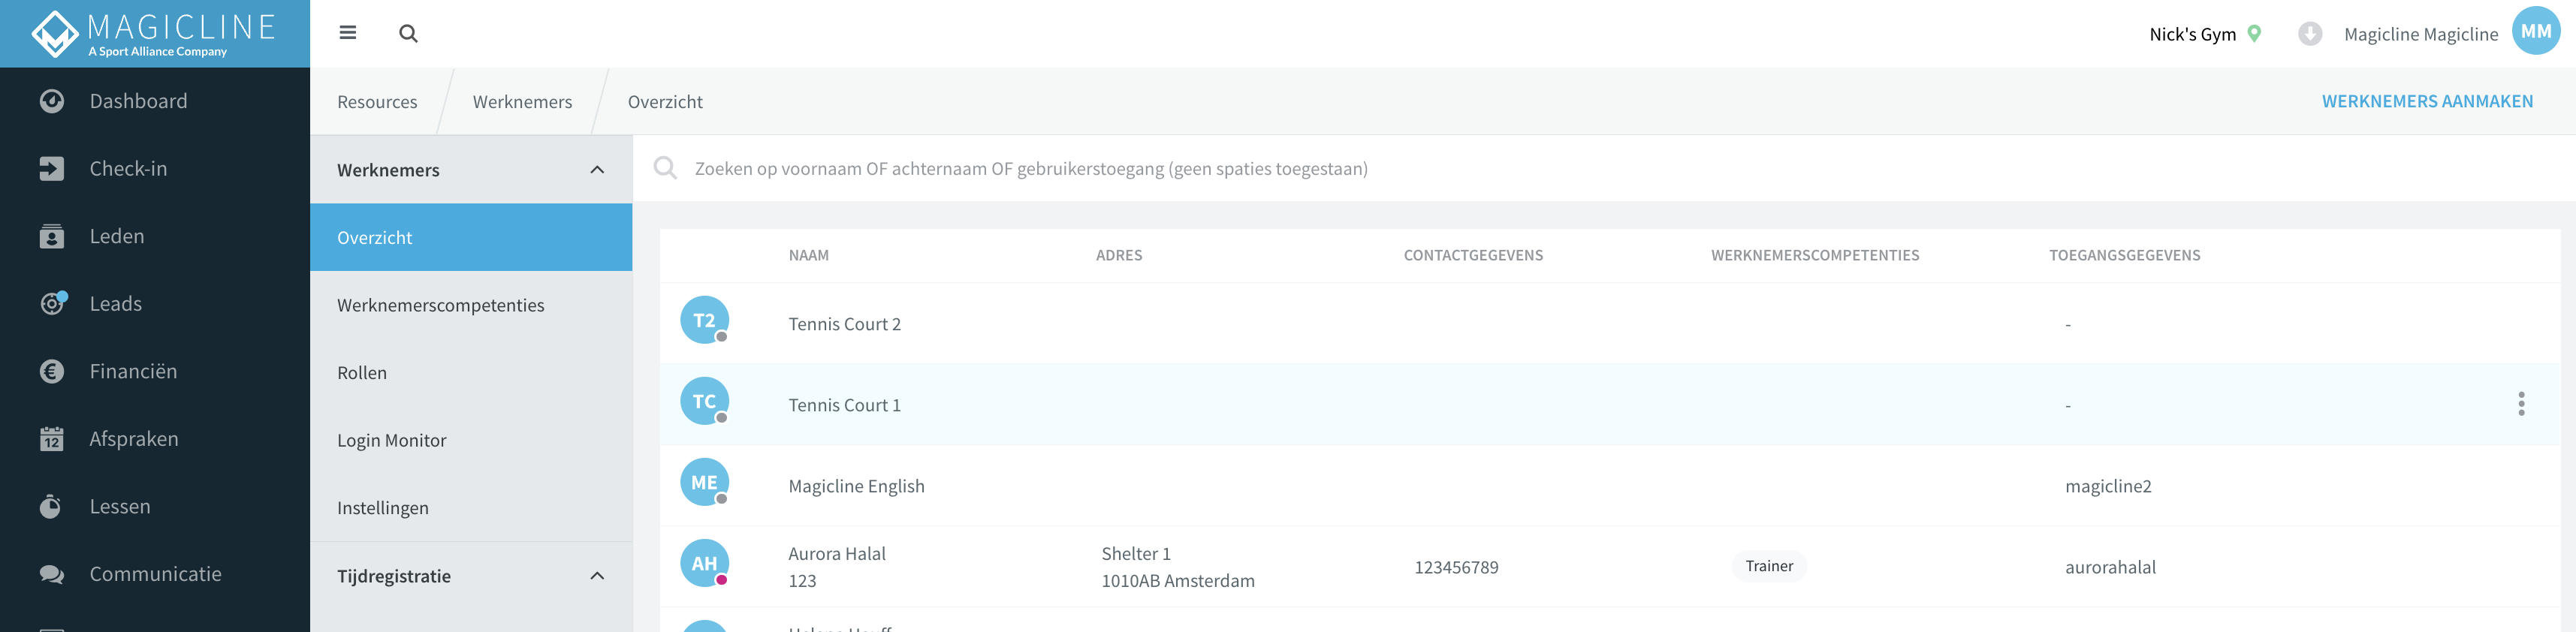This screenshot has height=632, width=2576.
Task: Click the WERKNEMERSCOMPETENTIES column header
Action: coord(1815,255)
